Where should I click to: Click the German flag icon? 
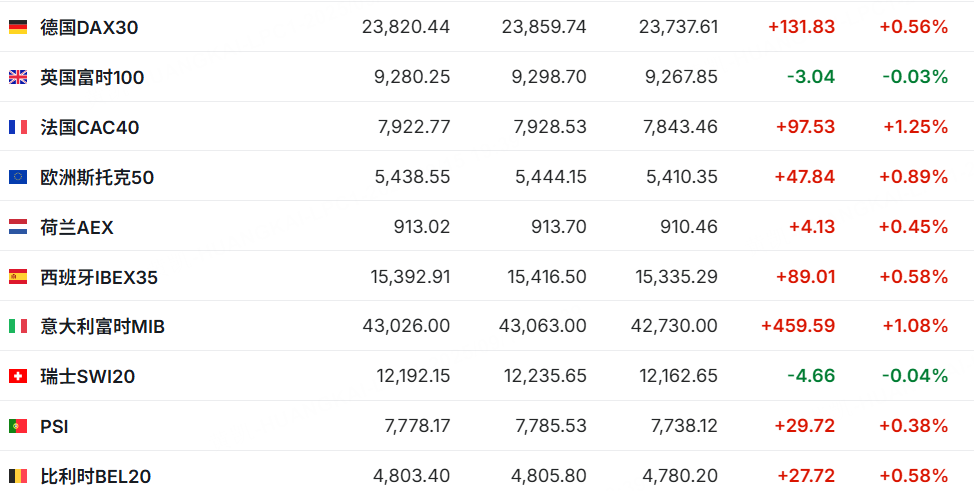click(18, 27)
